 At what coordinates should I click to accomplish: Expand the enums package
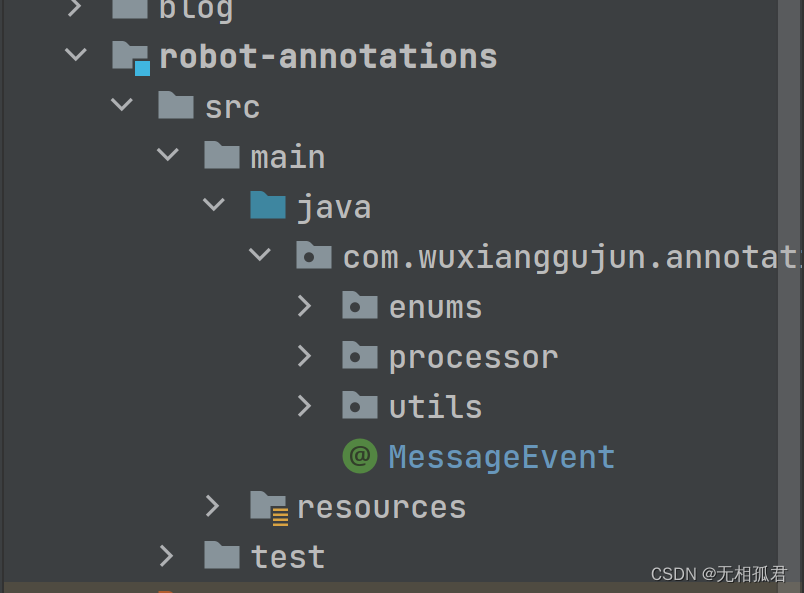(x=306, y=306)
